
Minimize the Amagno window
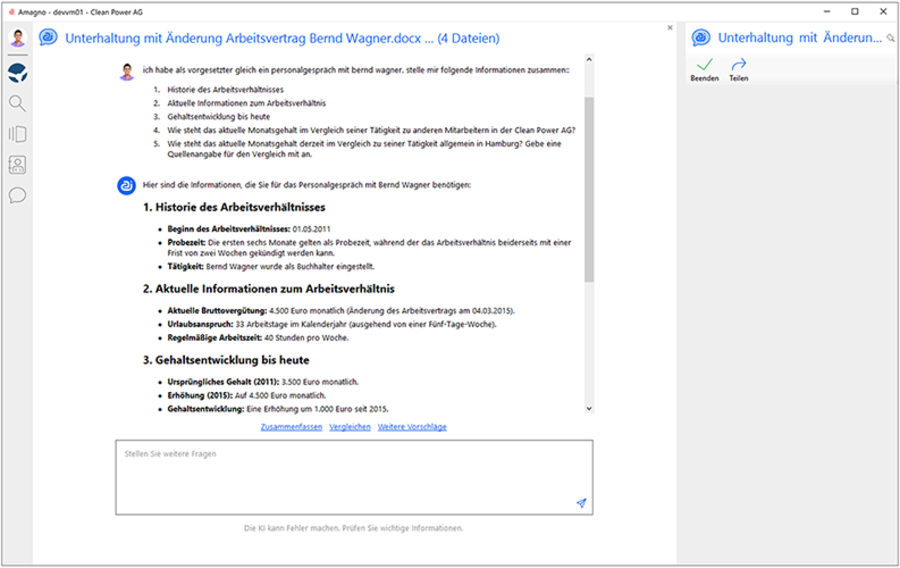pyautogui.click(x=827, y=11)
